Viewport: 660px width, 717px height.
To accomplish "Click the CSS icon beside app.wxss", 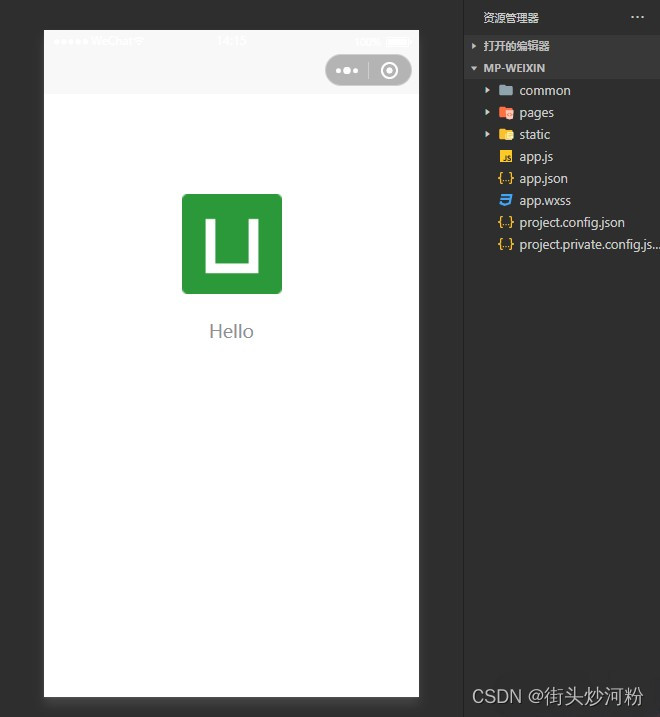I will click(506, 200).
